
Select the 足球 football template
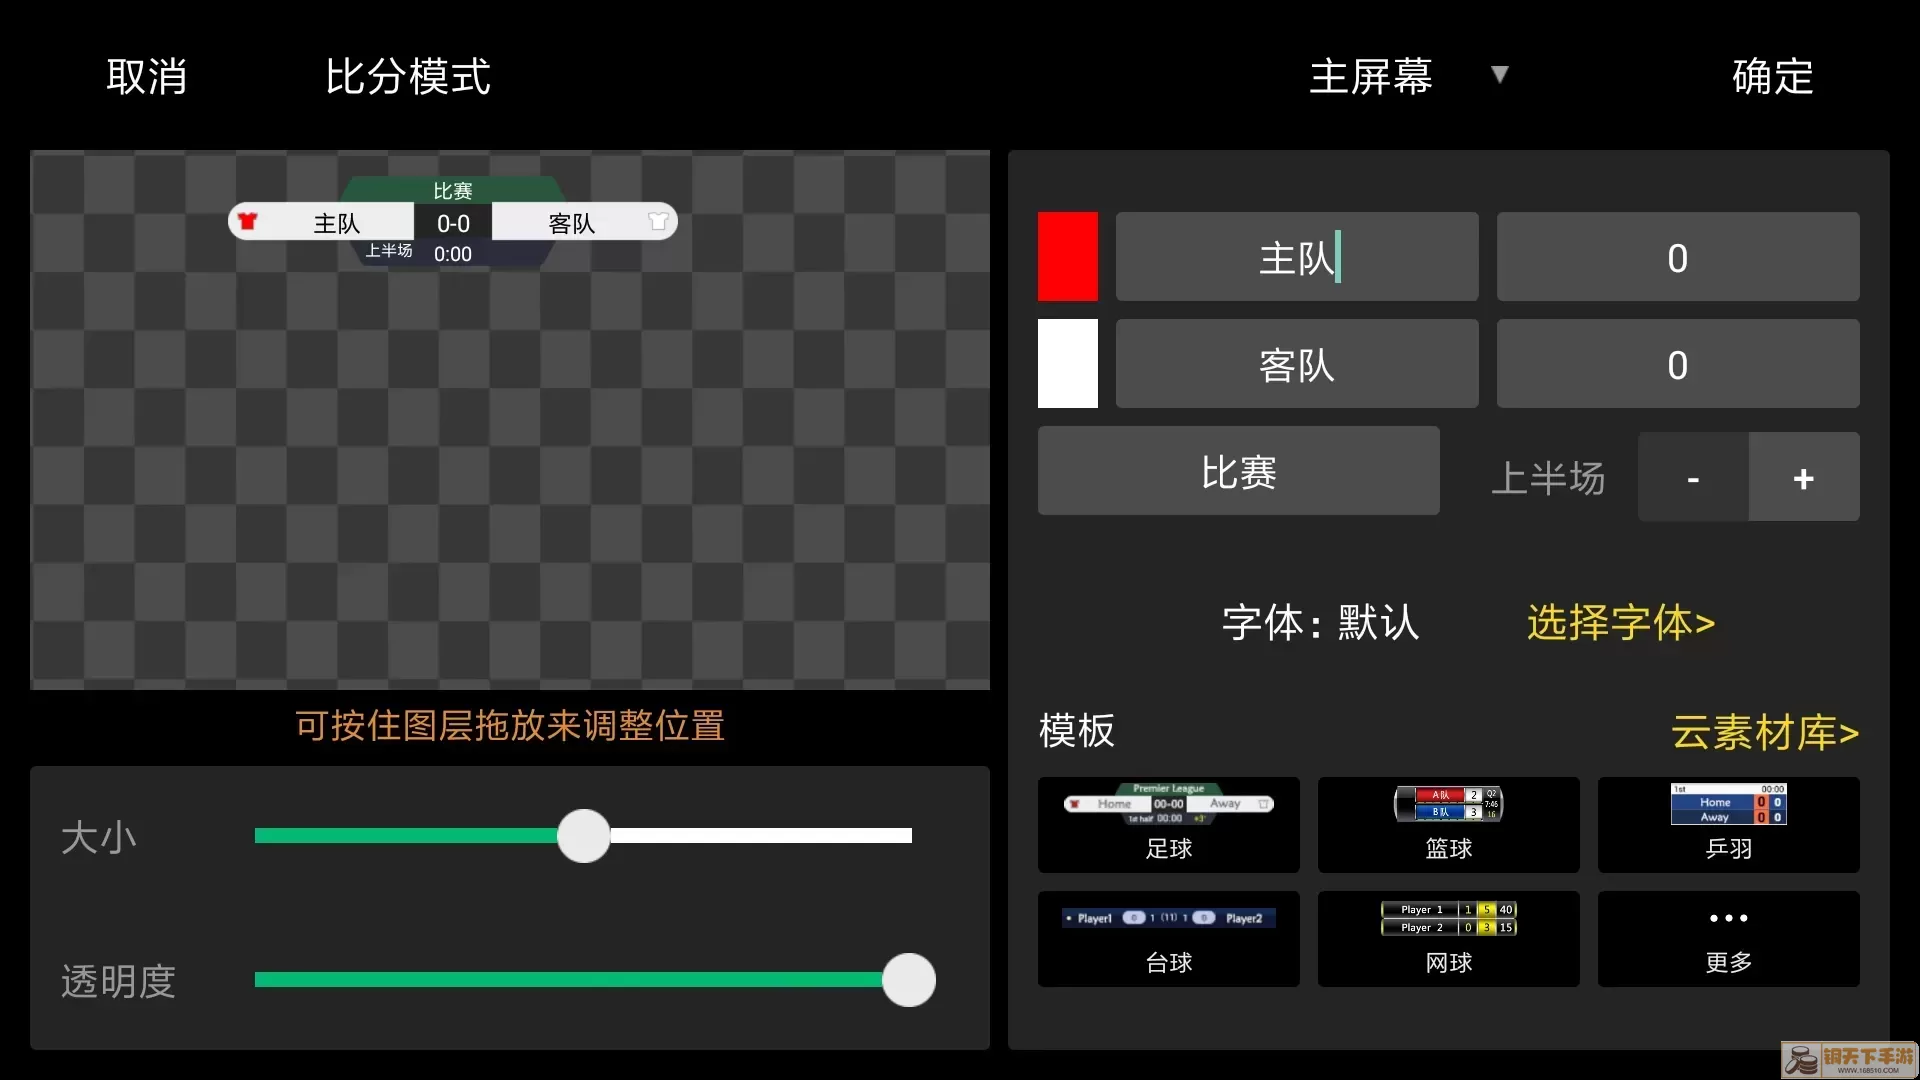[x=1168, y=824]
